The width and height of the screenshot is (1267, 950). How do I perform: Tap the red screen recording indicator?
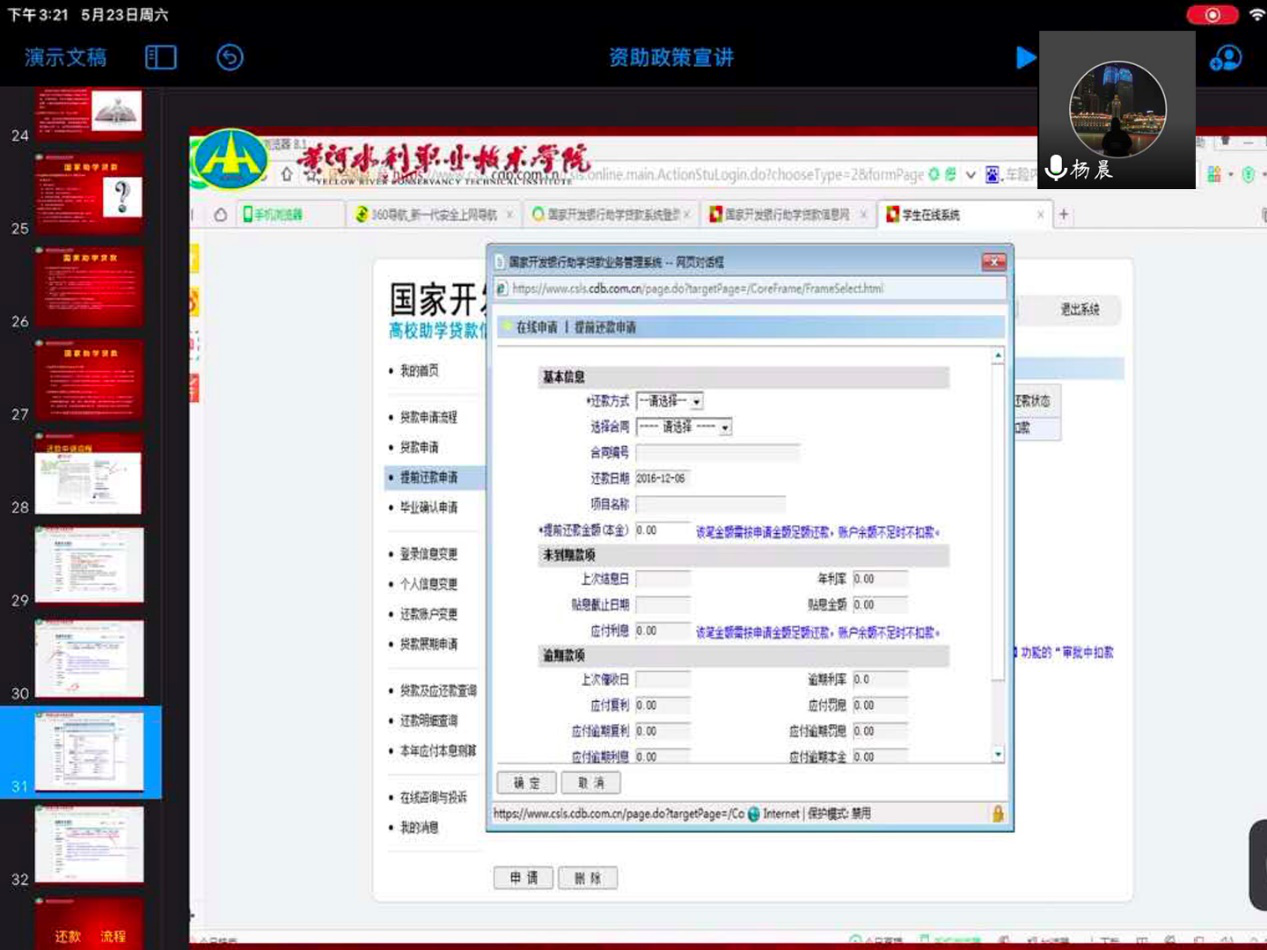1212,15
